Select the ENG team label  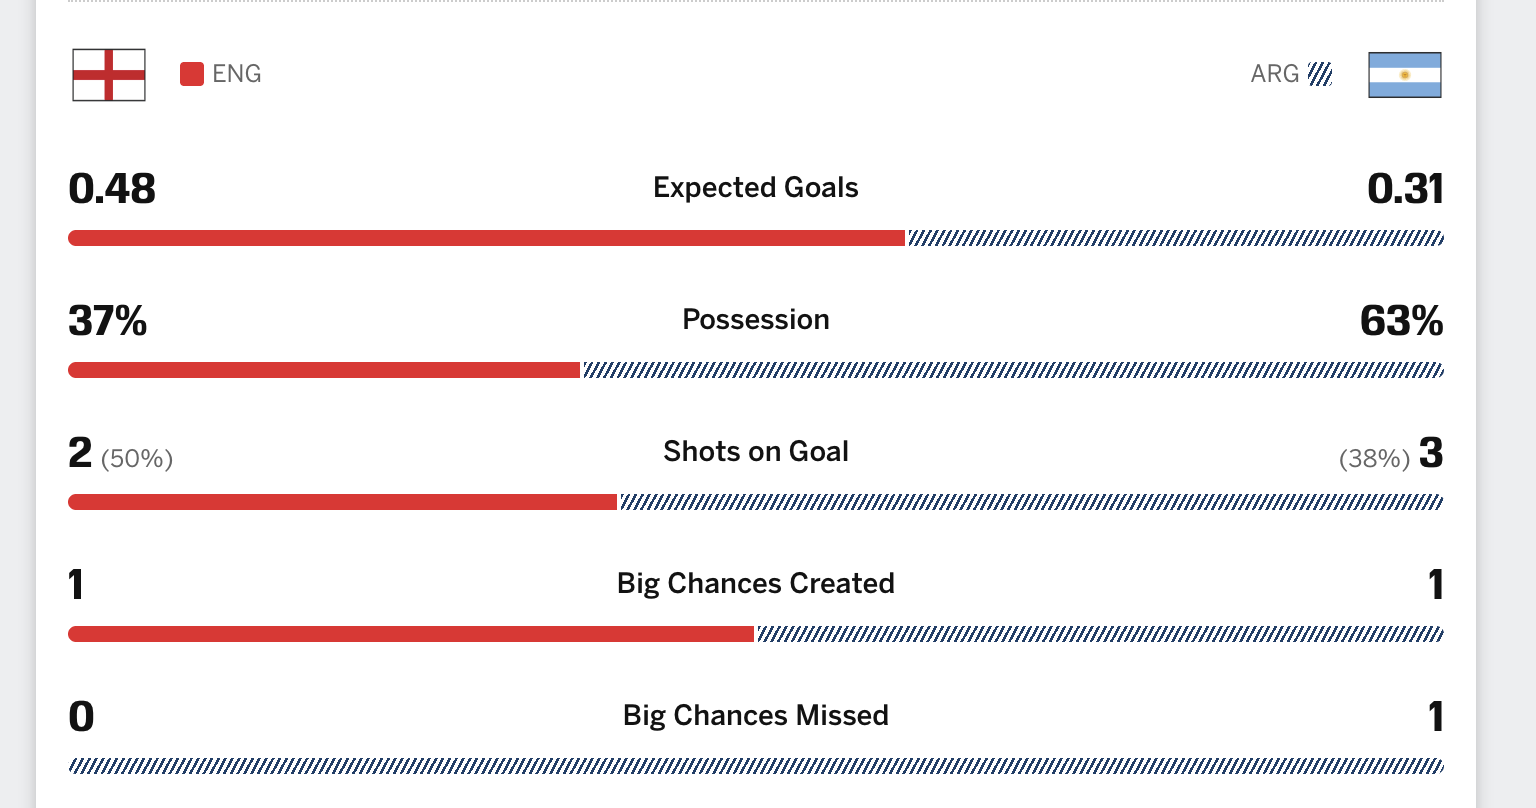(x=237, y=74)
